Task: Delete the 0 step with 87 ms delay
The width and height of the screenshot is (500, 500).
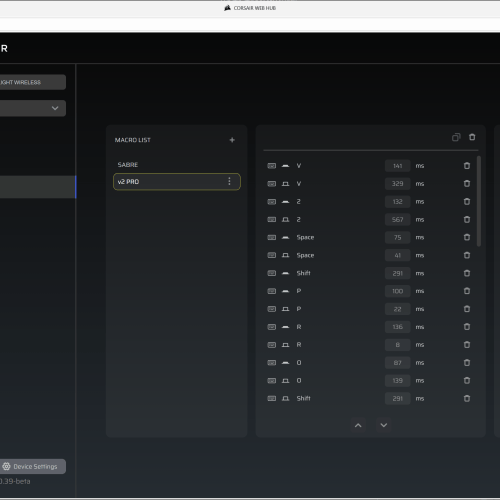Action: pyautogui.click(x=467, y=363)
